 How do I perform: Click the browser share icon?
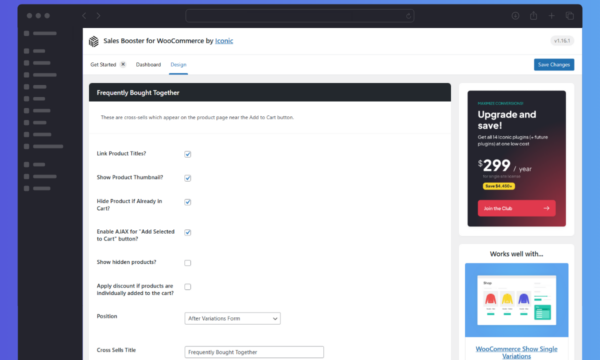tap(533, 16)
